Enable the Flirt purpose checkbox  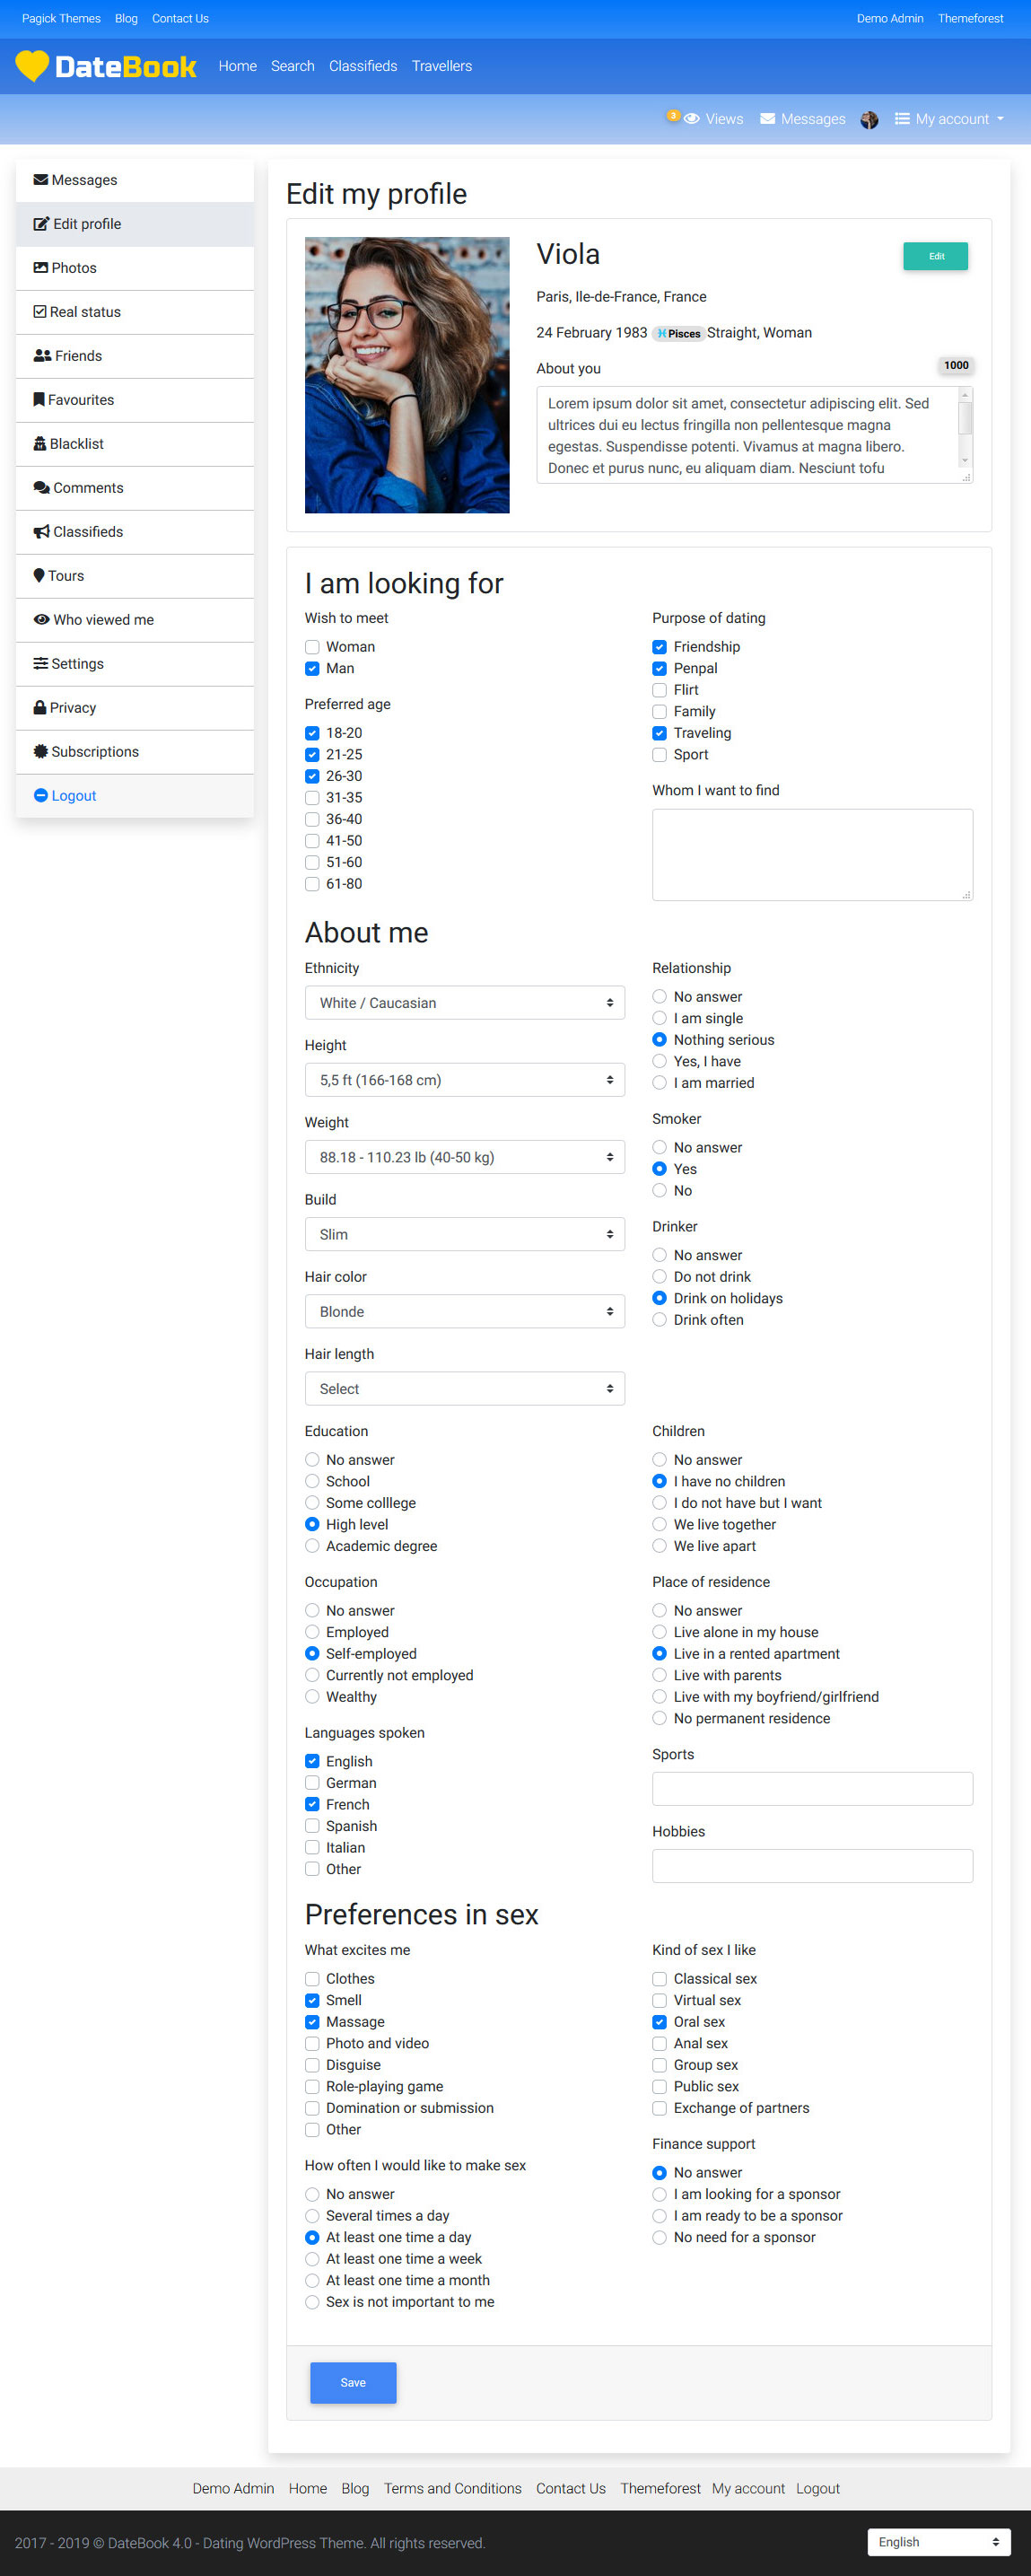[659, 690]
